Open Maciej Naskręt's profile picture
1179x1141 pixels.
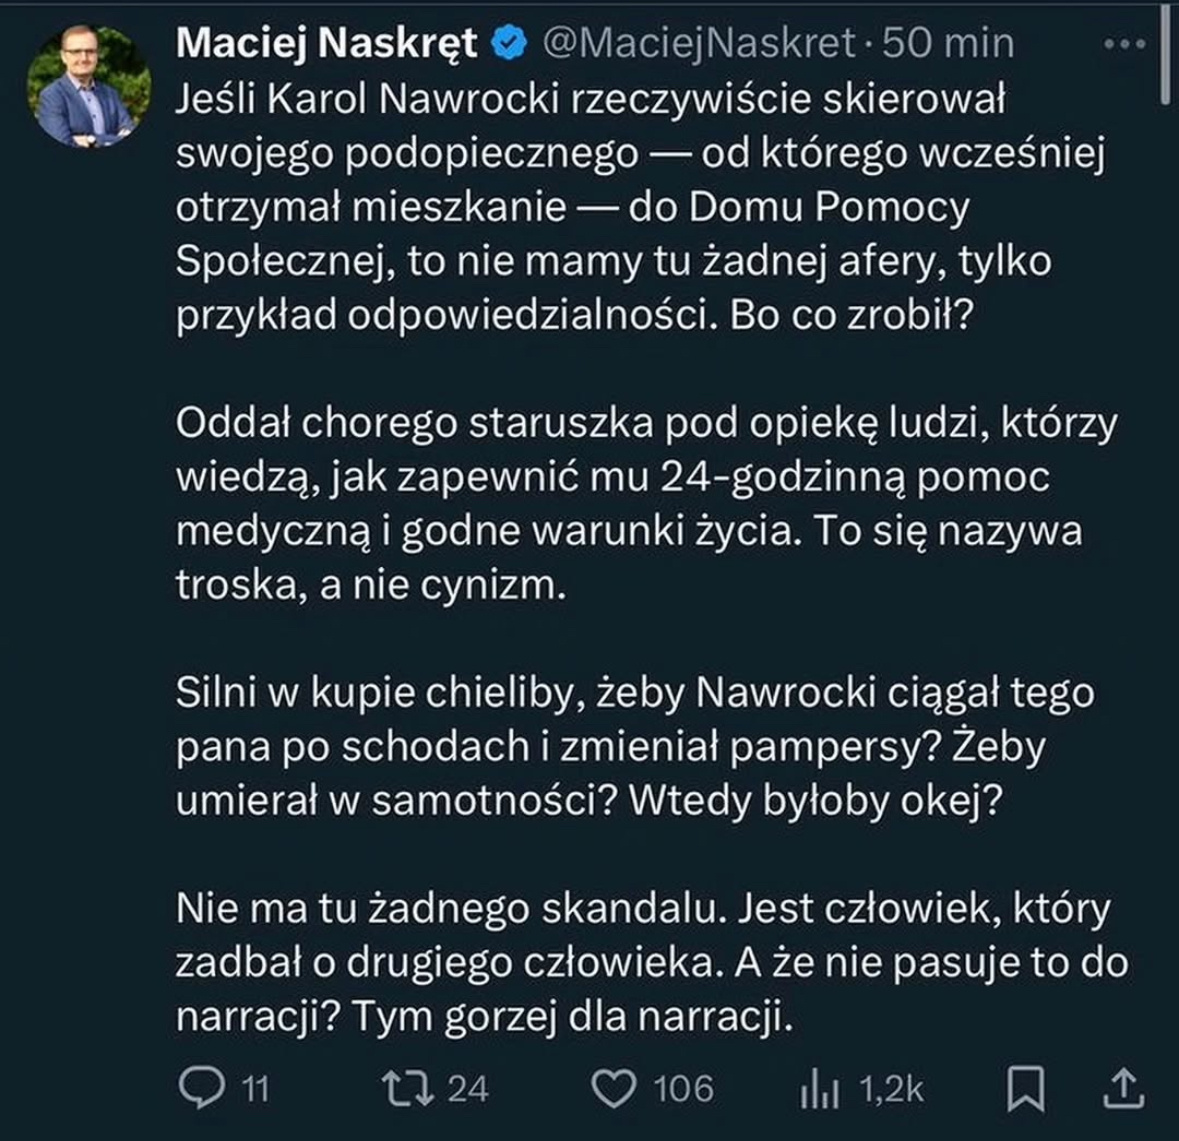tap(89, 84)
